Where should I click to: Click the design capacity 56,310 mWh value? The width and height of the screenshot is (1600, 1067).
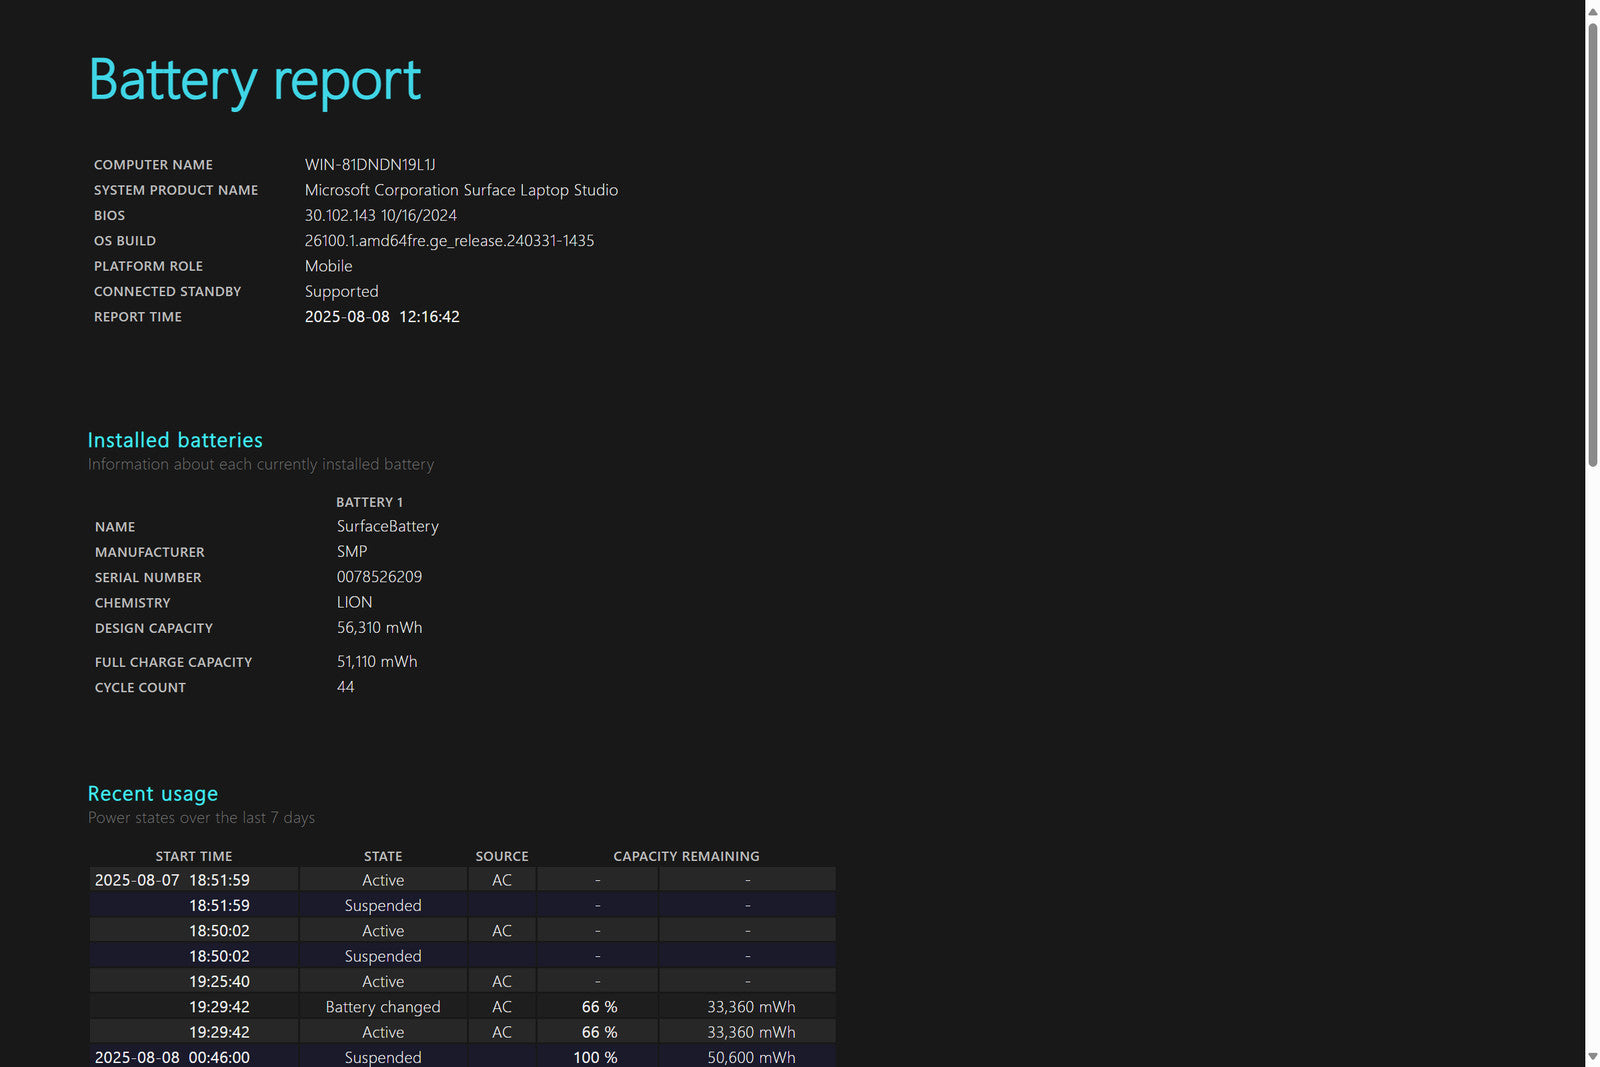(379, 628)
